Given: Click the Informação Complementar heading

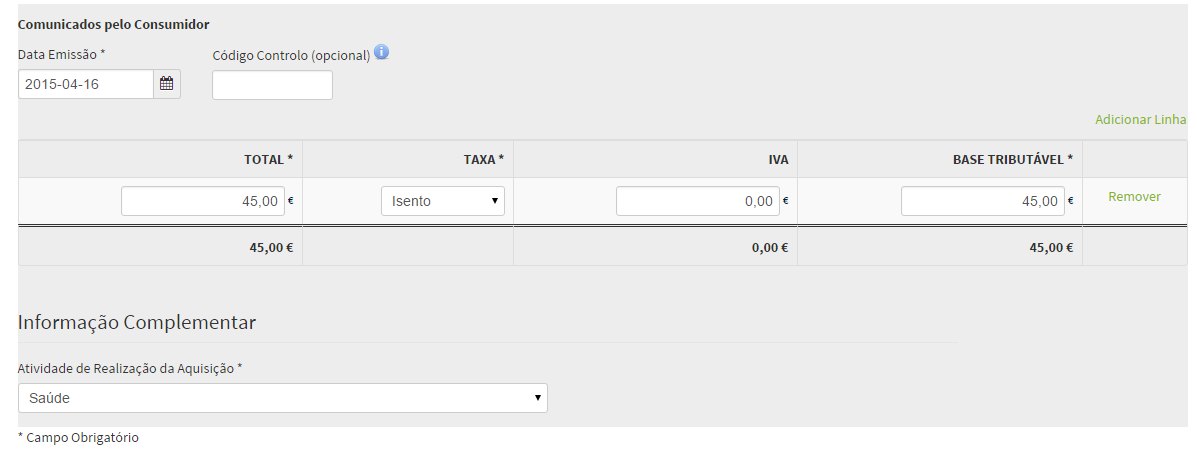Looking at the screenshot, I should (x=137, y=322).
